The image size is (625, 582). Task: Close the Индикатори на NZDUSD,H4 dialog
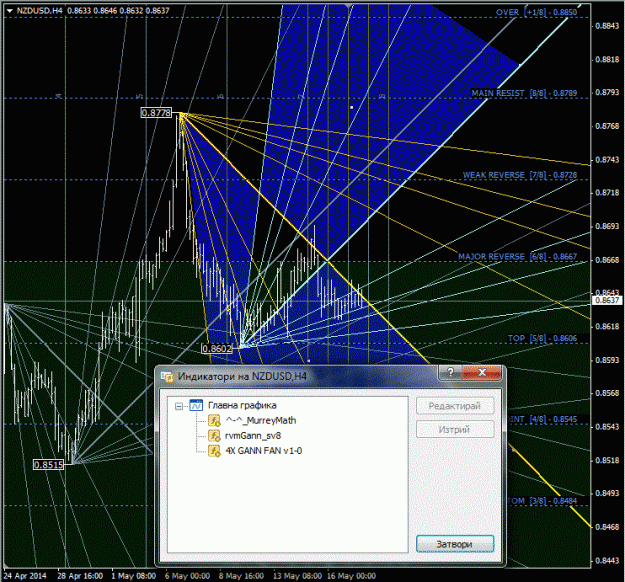point(482,372)
